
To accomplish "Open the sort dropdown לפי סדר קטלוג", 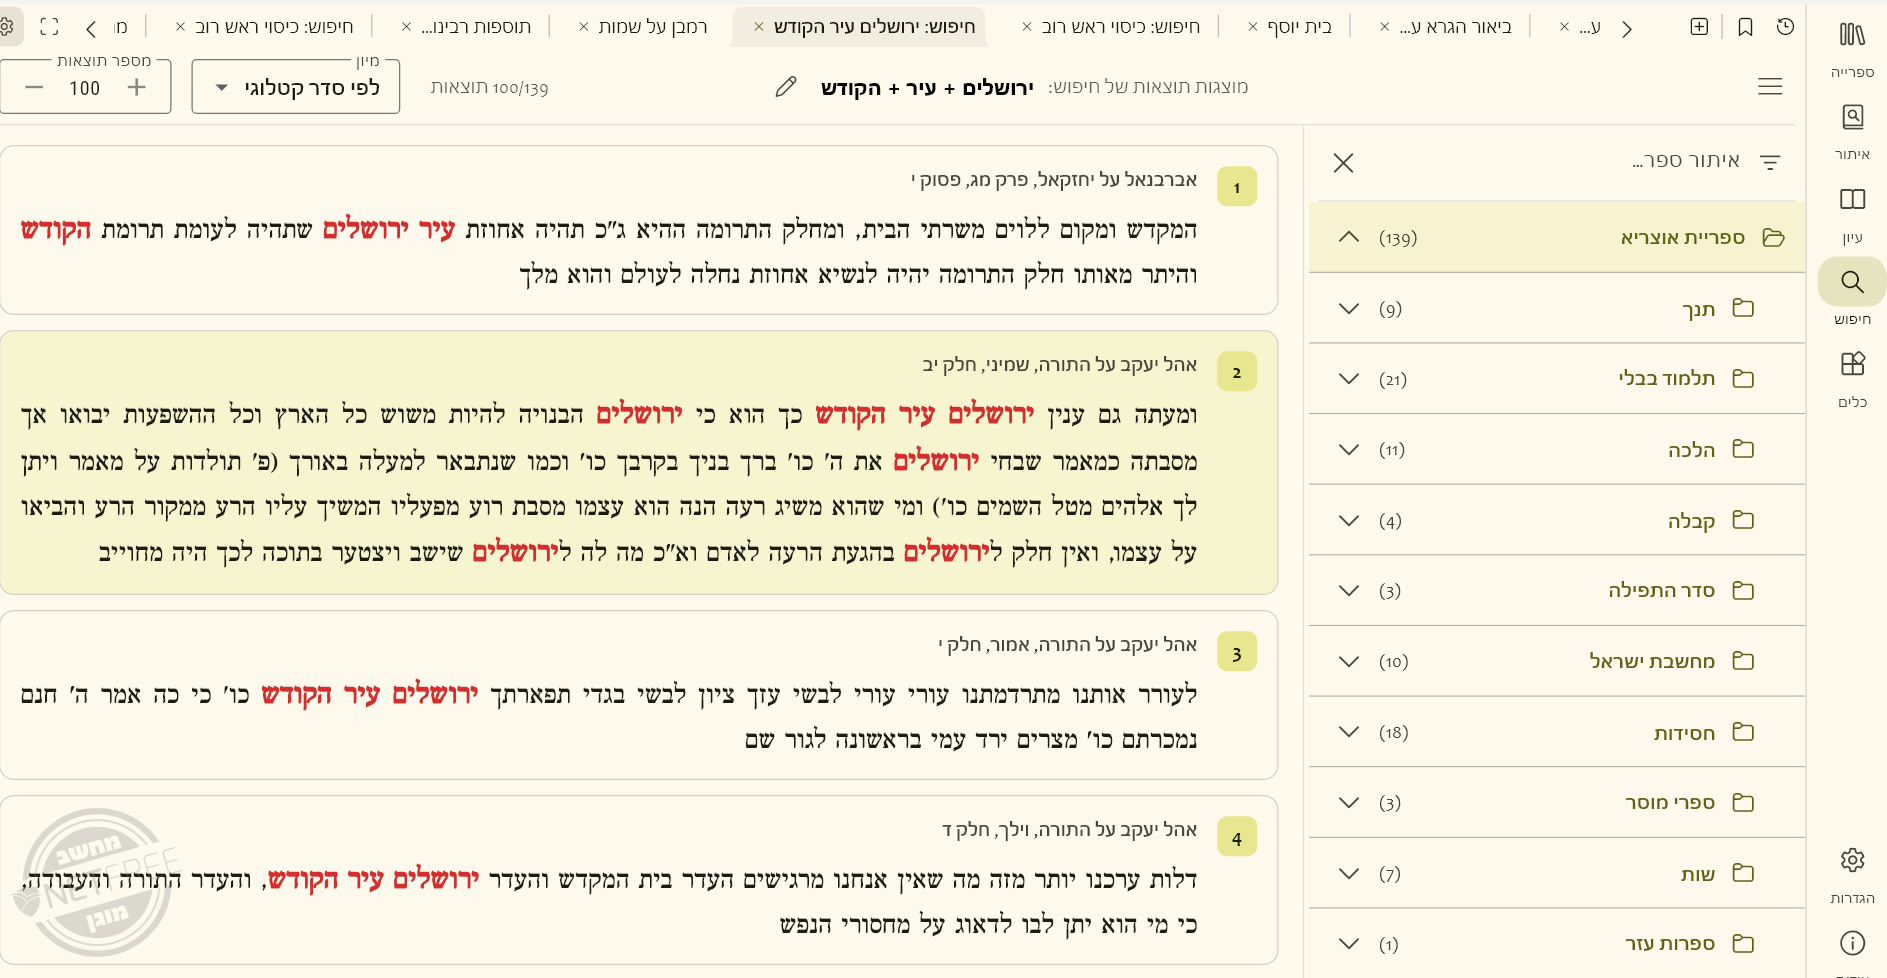I will [x=296, y=87].
